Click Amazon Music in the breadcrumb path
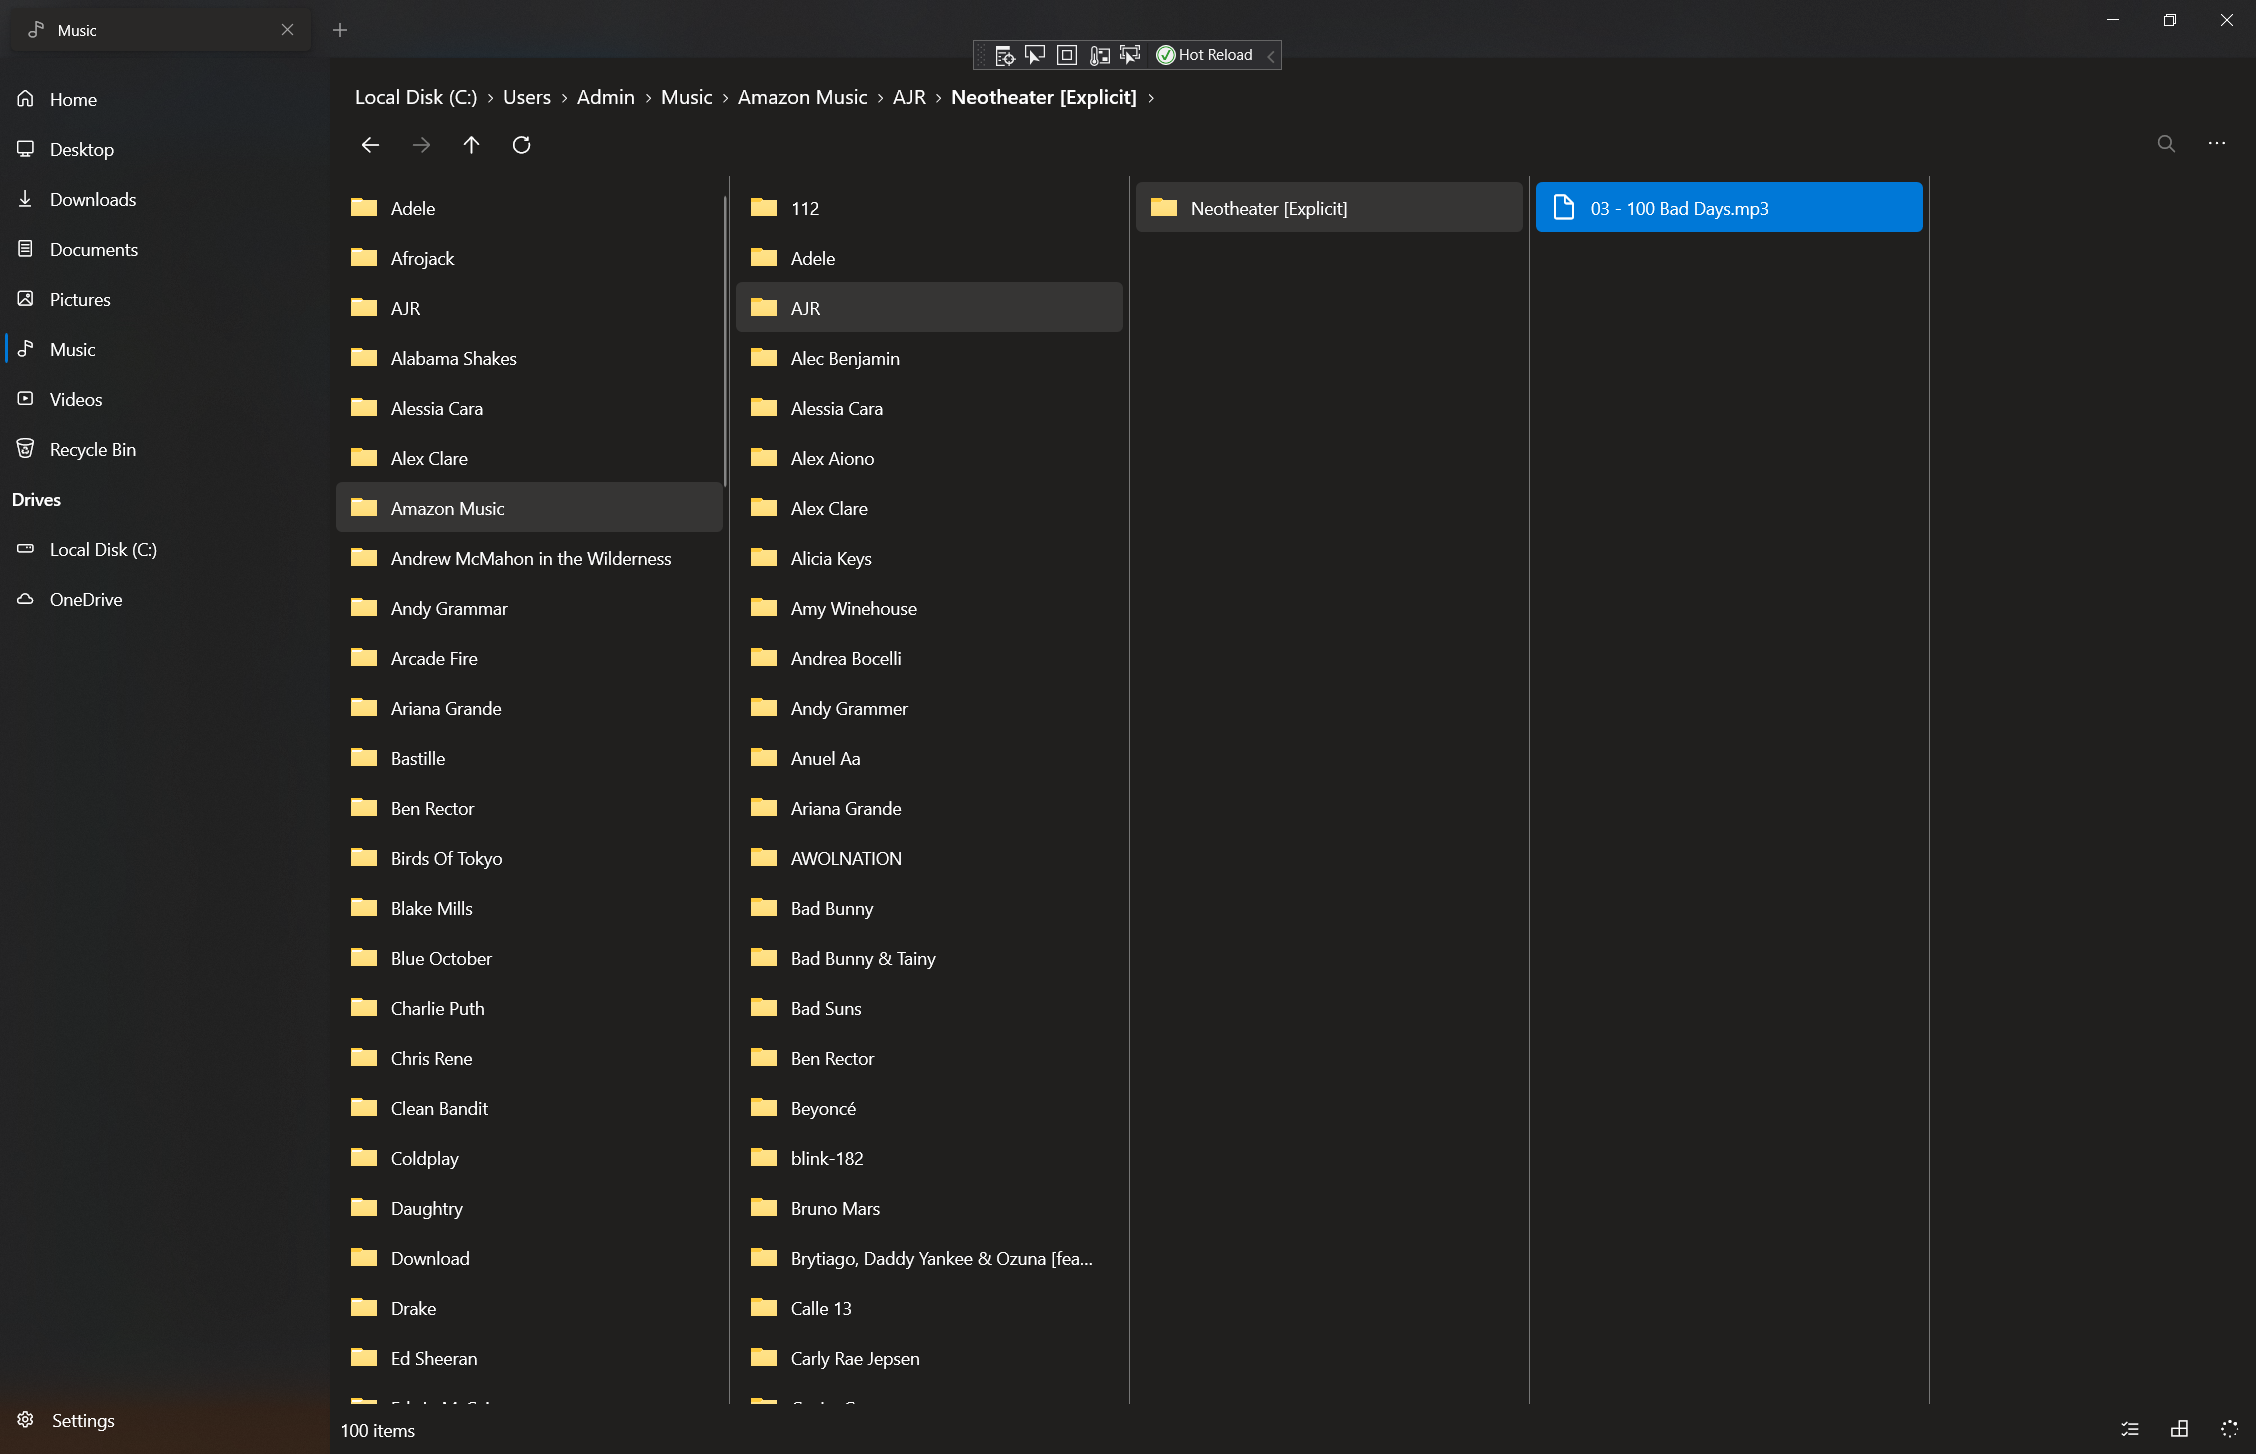The width and height of the screenshot is (2256, 1454). coord(802,97)
